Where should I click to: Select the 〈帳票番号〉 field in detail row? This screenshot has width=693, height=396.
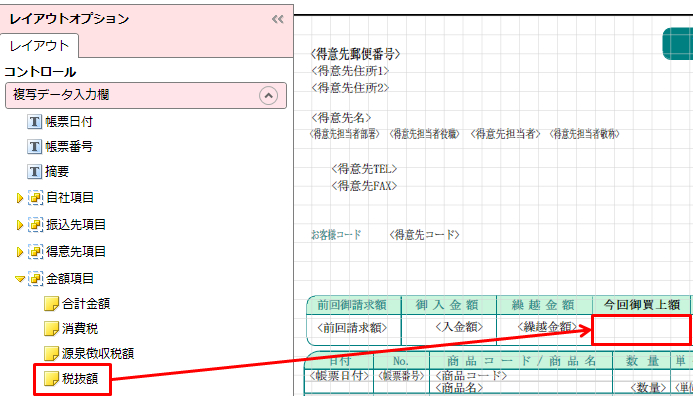tap(401, 376)
